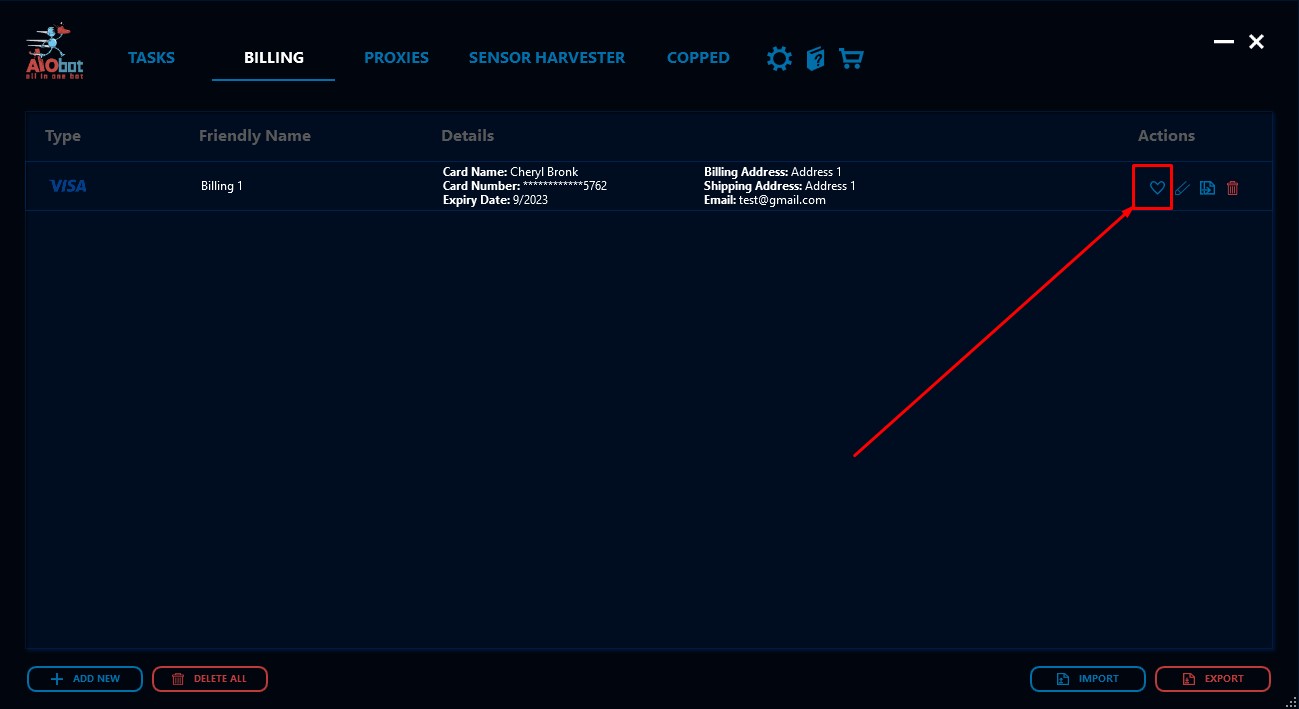This screenshot has width=1299, height=709.
Task: Minimize the AIObot window
Action: (x=1222, y=42)
